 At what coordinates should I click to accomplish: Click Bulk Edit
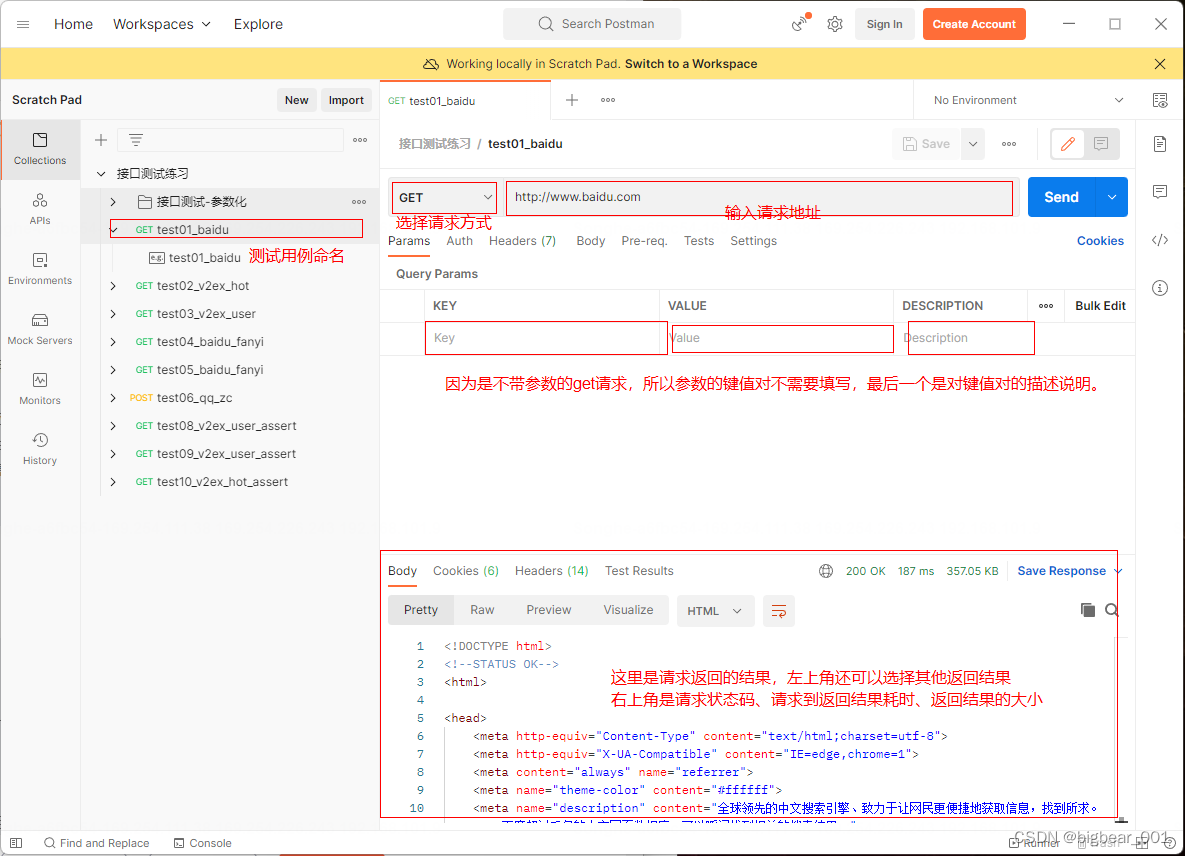[1100, 306]
